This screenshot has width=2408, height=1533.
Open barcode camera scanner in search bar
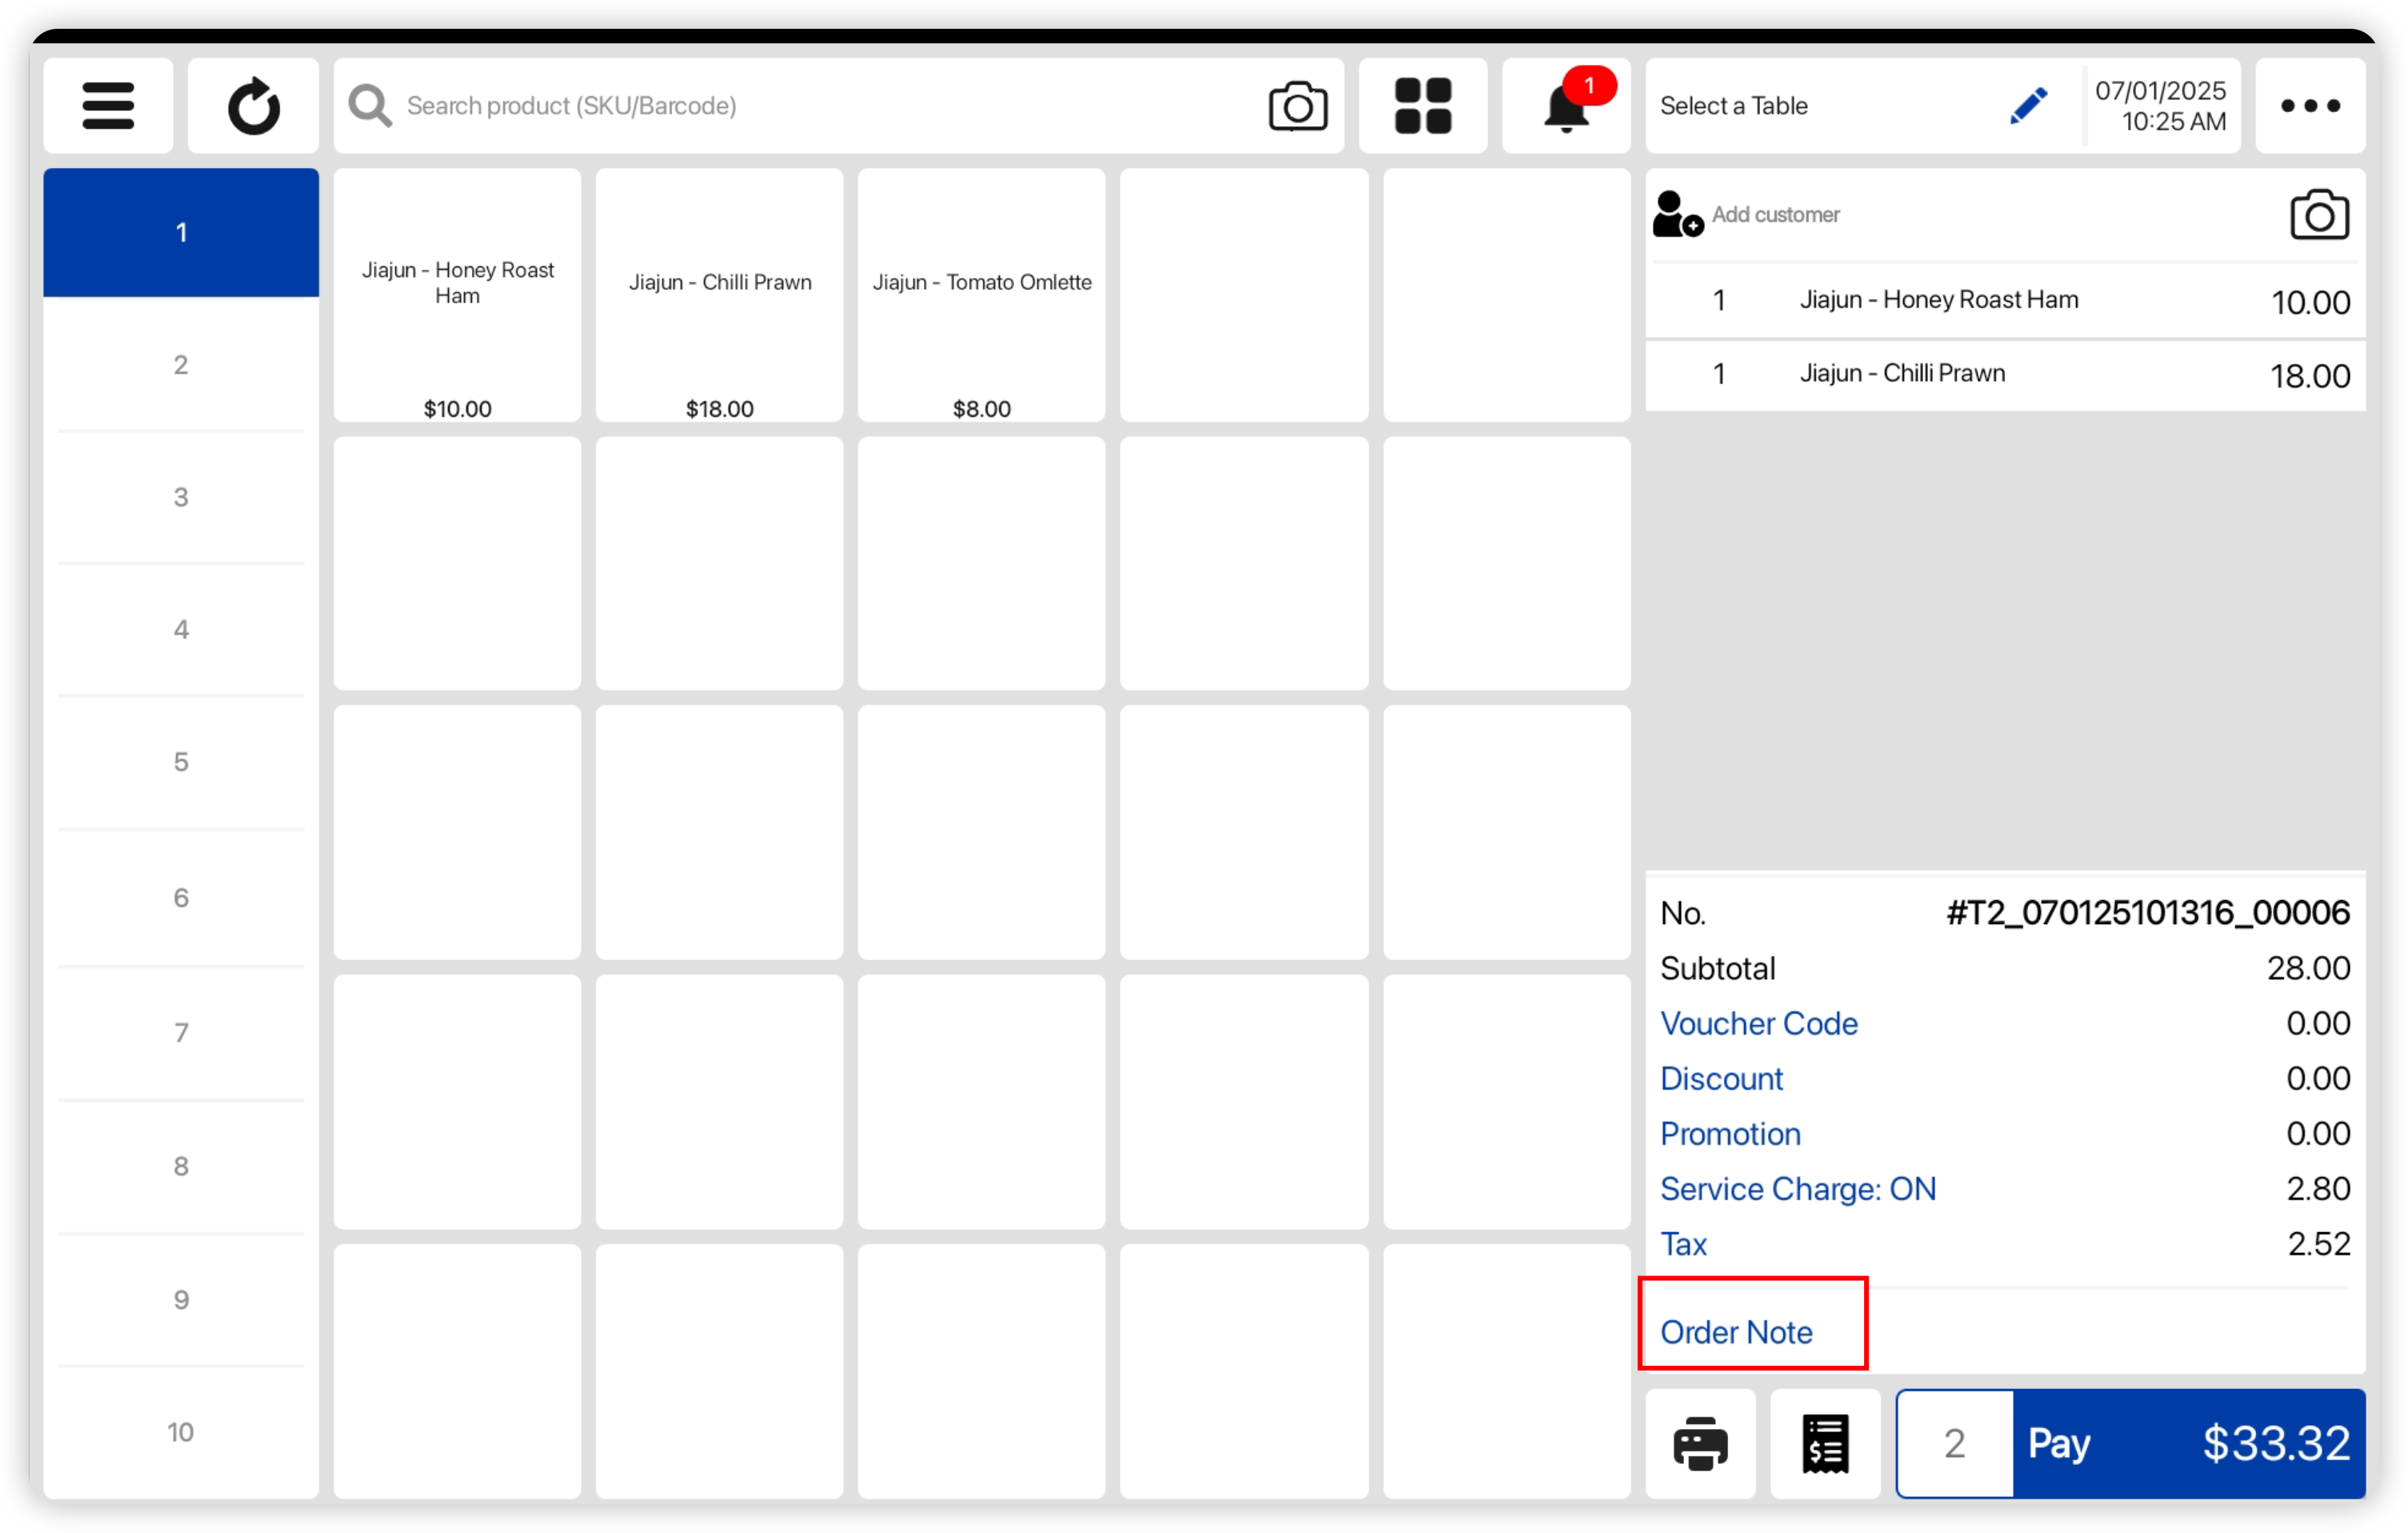1297,106
